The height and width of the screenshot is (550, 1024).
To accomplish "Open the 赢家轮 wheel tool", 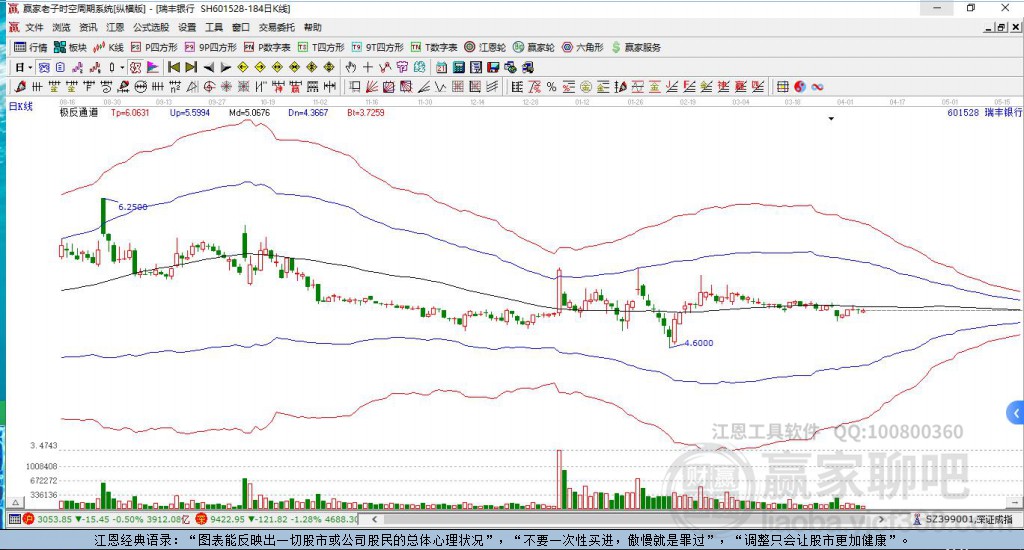I will [534, 47].
